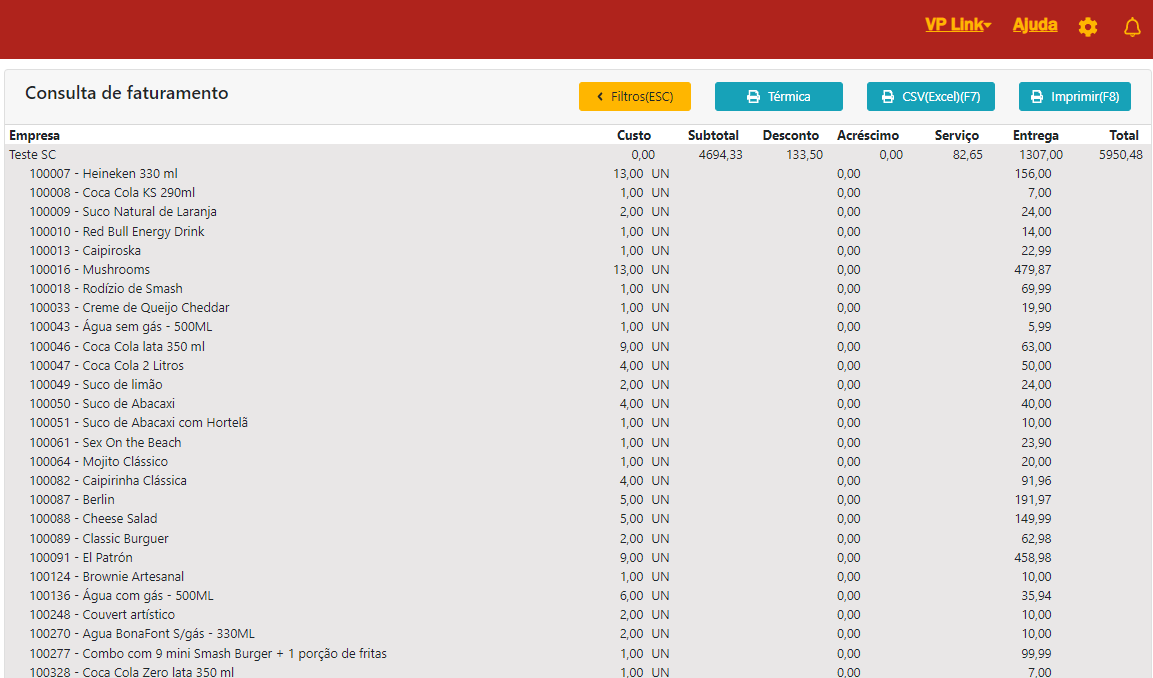Viewport: 1153px width, 678px height.
Task: Click the Empresa column header
Action: (35, 135)
